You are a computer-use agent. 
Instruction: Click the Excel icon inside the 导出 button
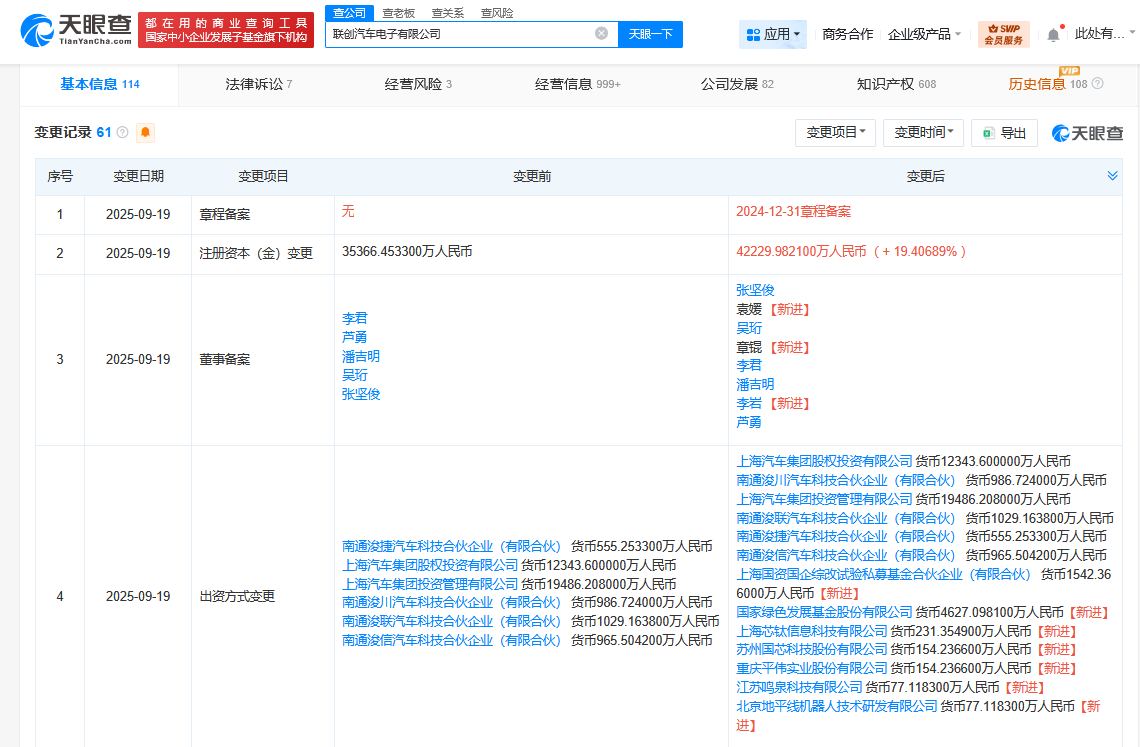point(988,132)
